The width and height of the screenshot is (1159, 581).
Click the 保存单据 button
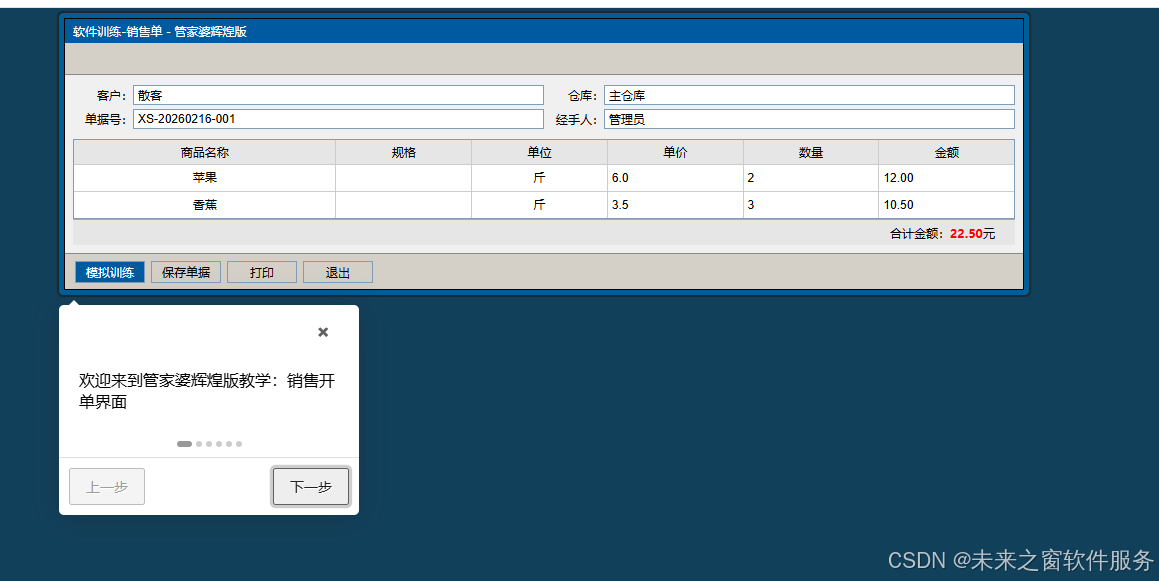click(x=186, y=272)
